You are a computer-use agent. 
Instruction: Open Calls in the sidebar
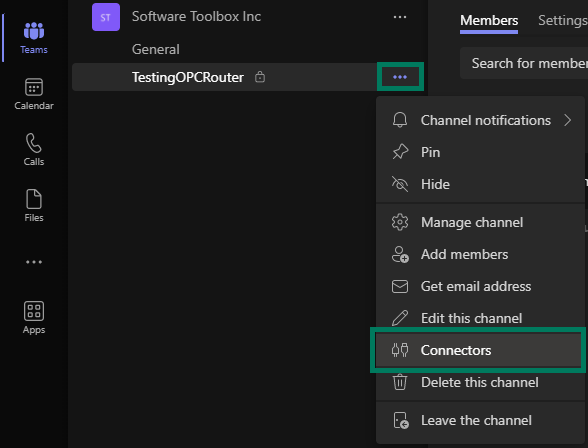(x=34, y=149)
